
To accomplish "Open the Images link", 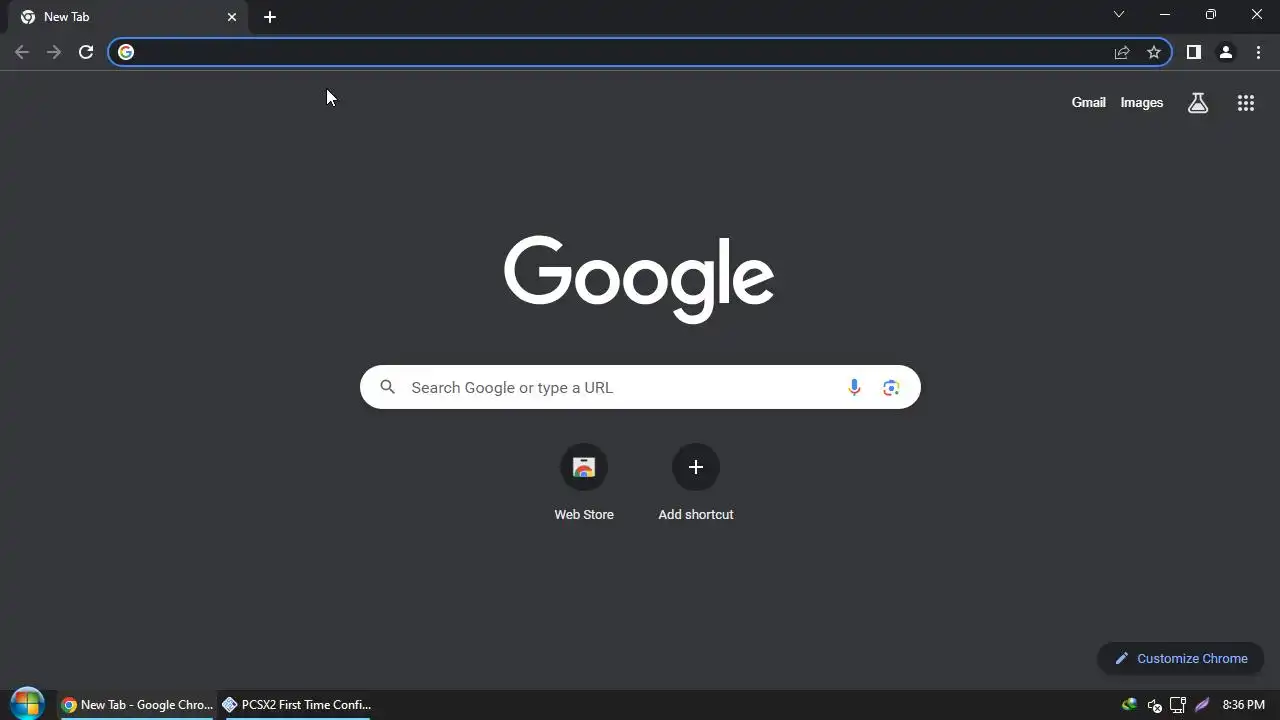I will coord(1141,102).
